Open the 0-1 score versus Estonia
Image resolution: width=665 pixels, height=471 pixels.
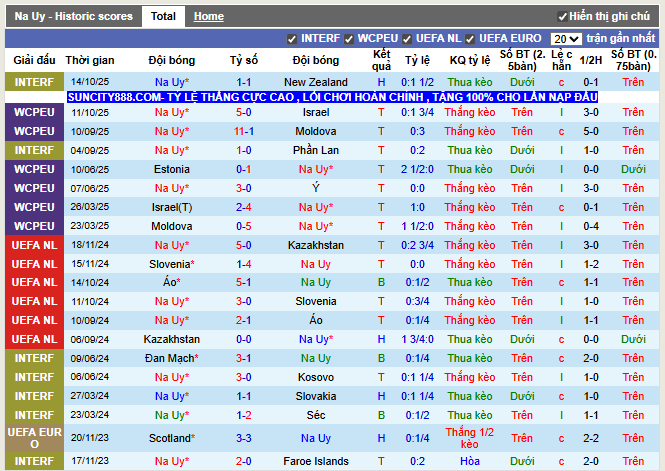[244, 169]
